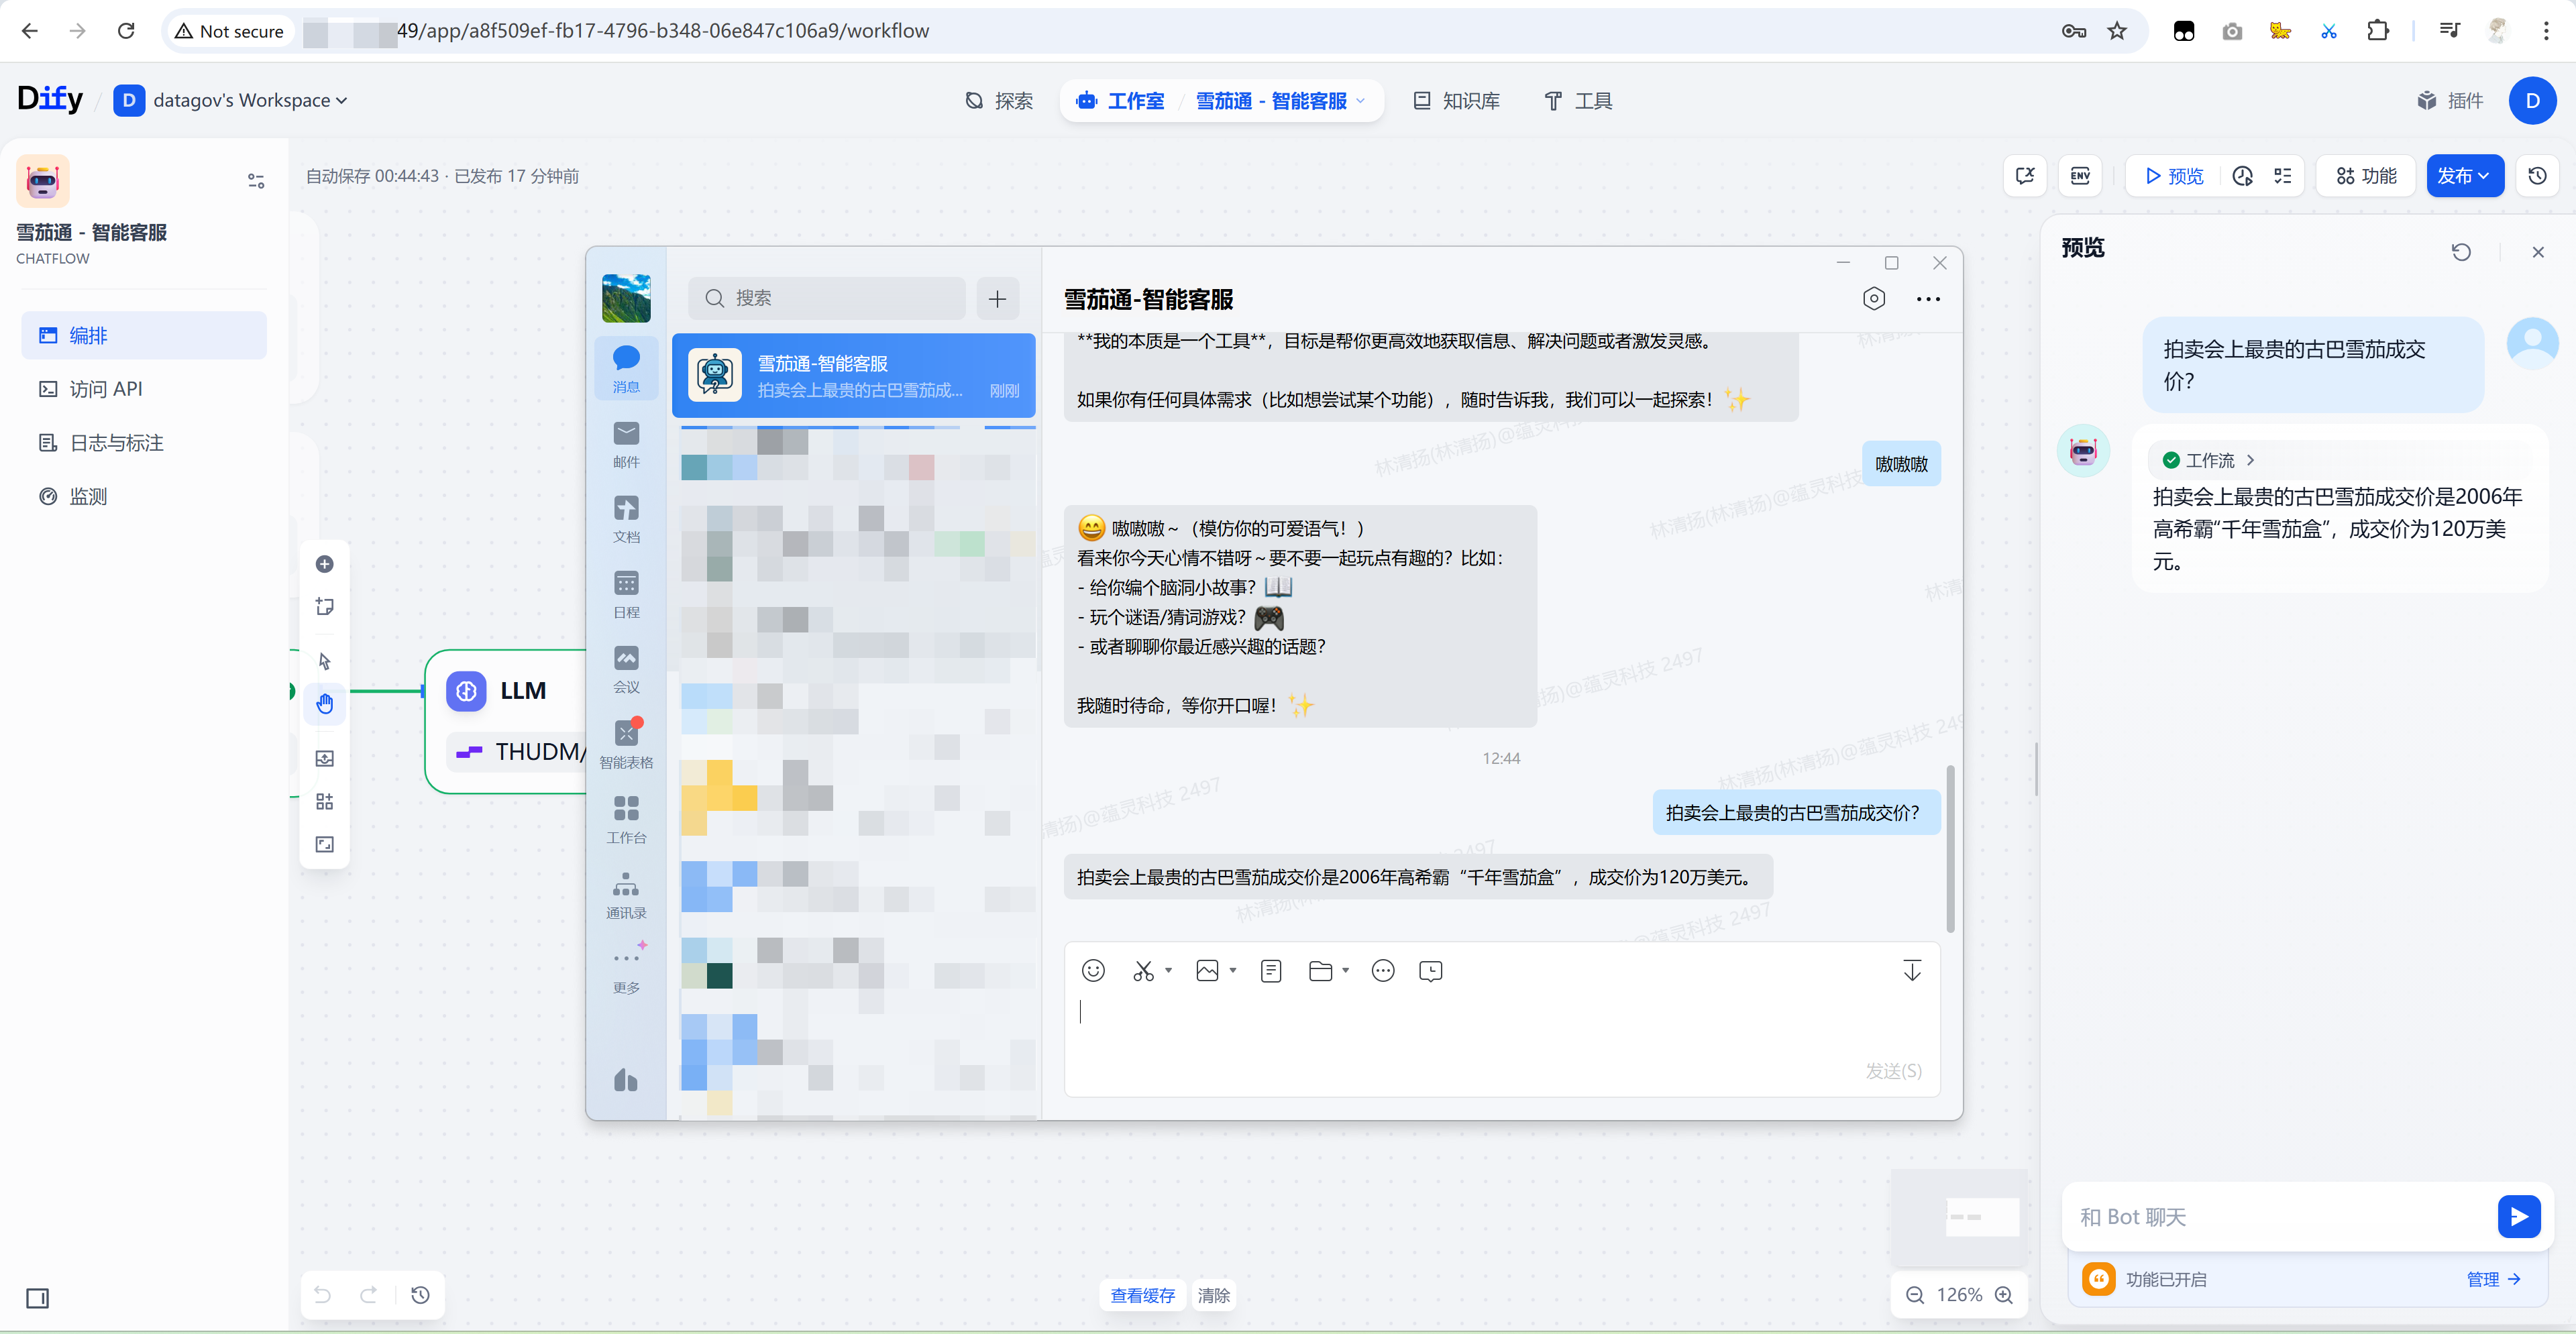Select 编排 in the left menu
The image size is (2576, 1334).
point(144,335)
